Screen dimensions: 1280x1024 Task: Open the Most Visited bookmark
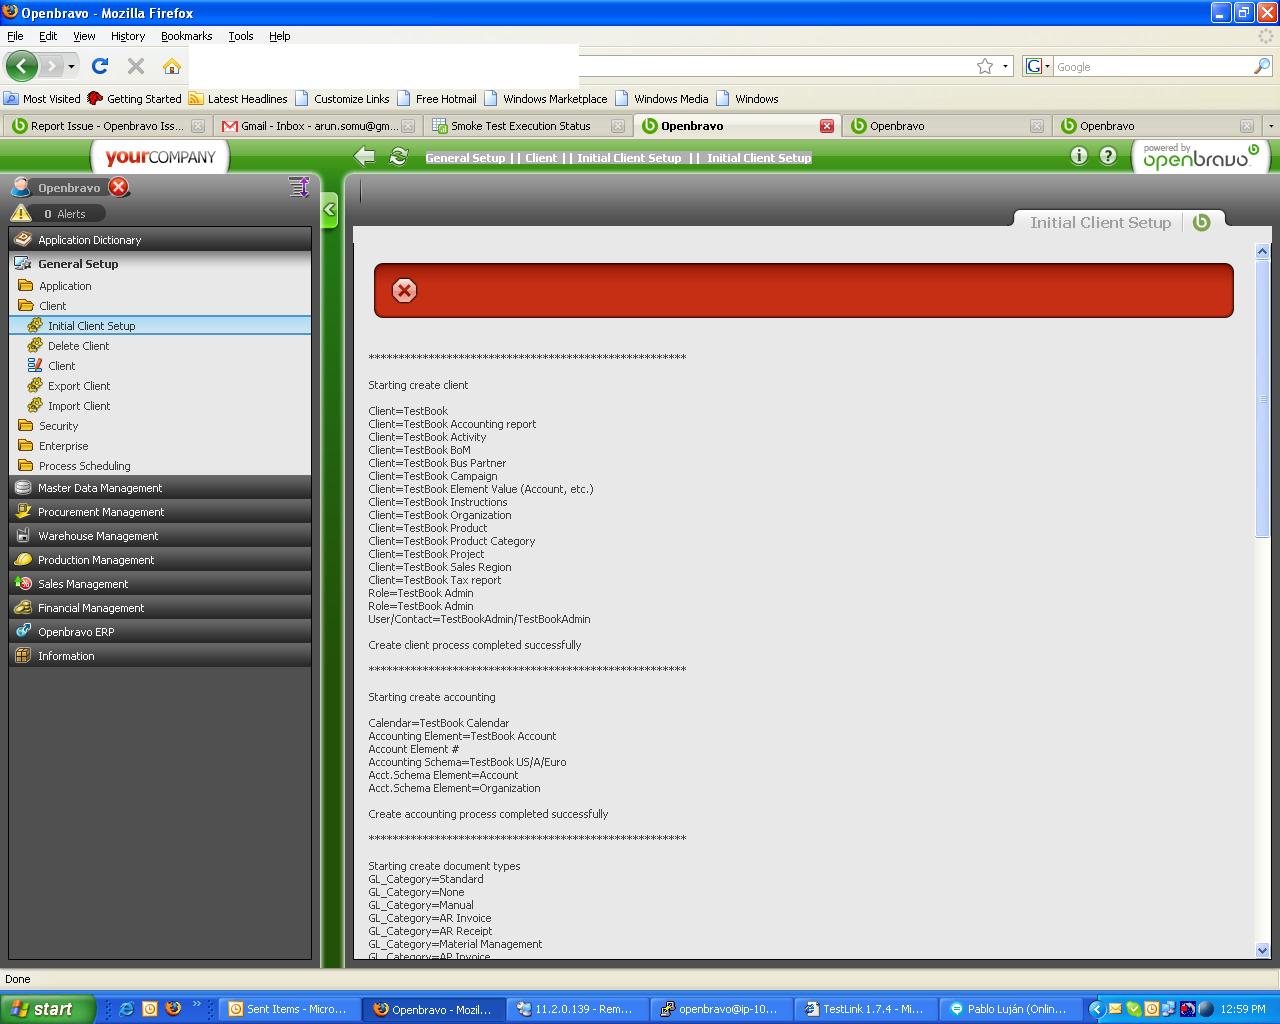[x=42, y=99]
